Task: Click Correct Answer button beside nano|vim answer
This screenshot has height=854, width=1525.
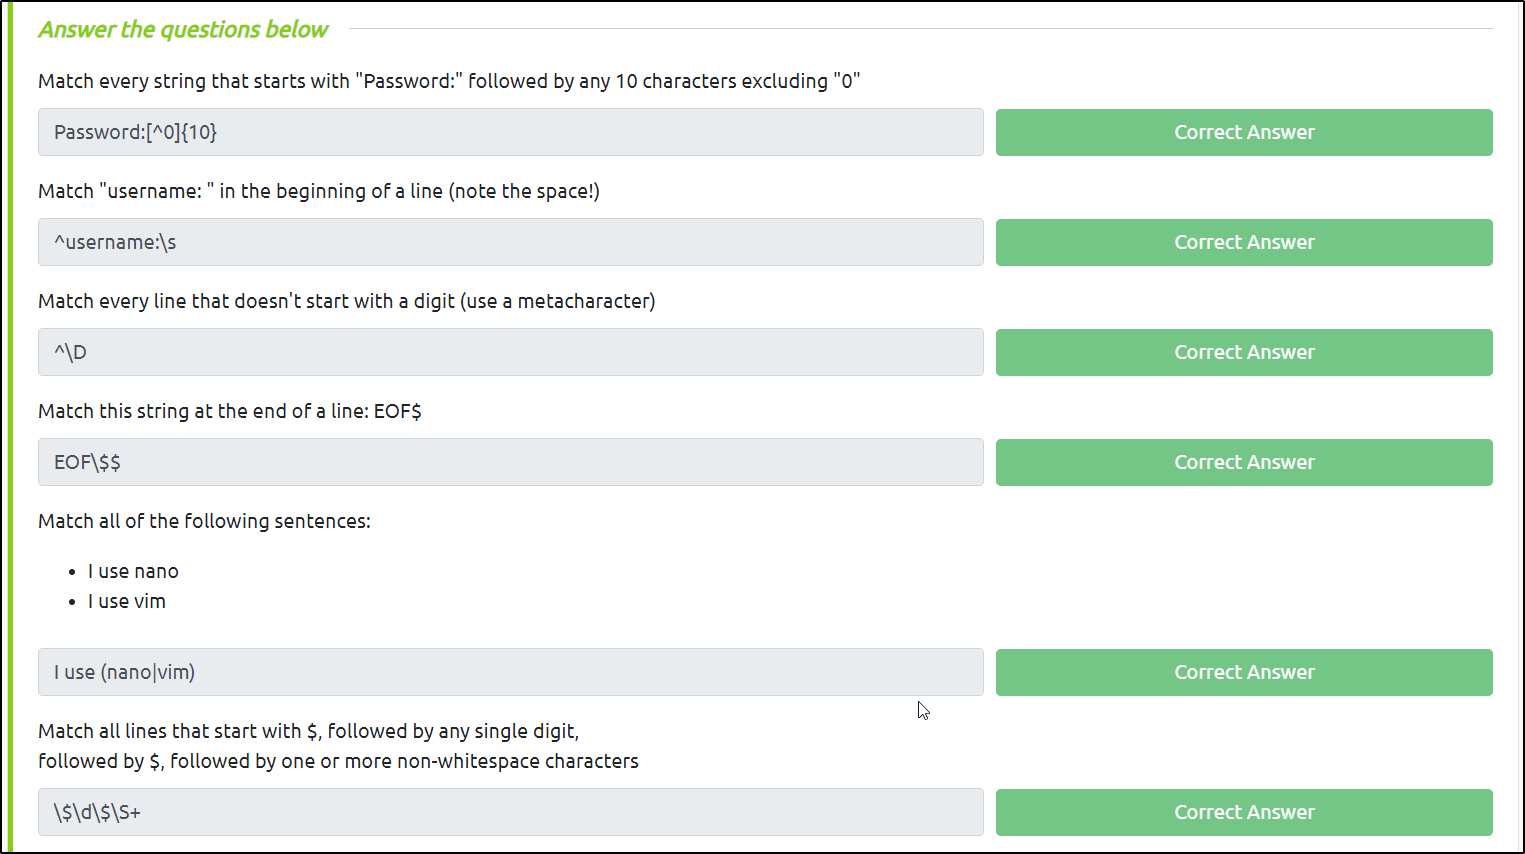Action: point(1244,672)
